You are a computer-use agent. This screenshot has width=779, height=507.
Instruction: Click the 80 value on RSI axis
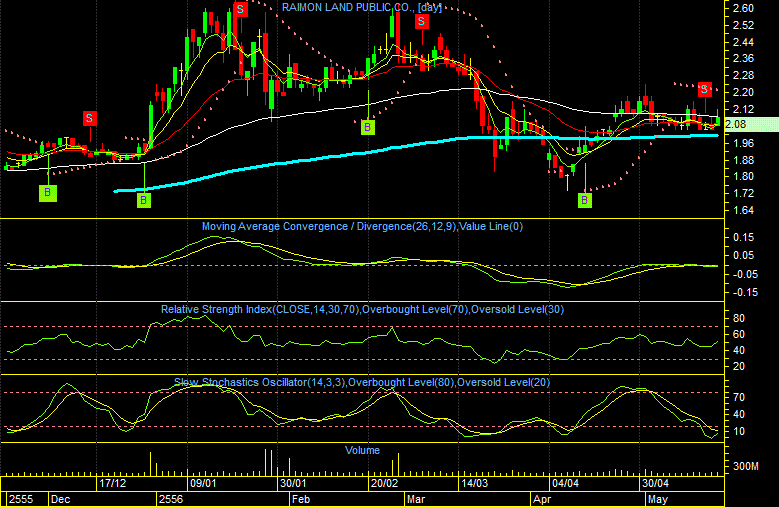point(739,318)
